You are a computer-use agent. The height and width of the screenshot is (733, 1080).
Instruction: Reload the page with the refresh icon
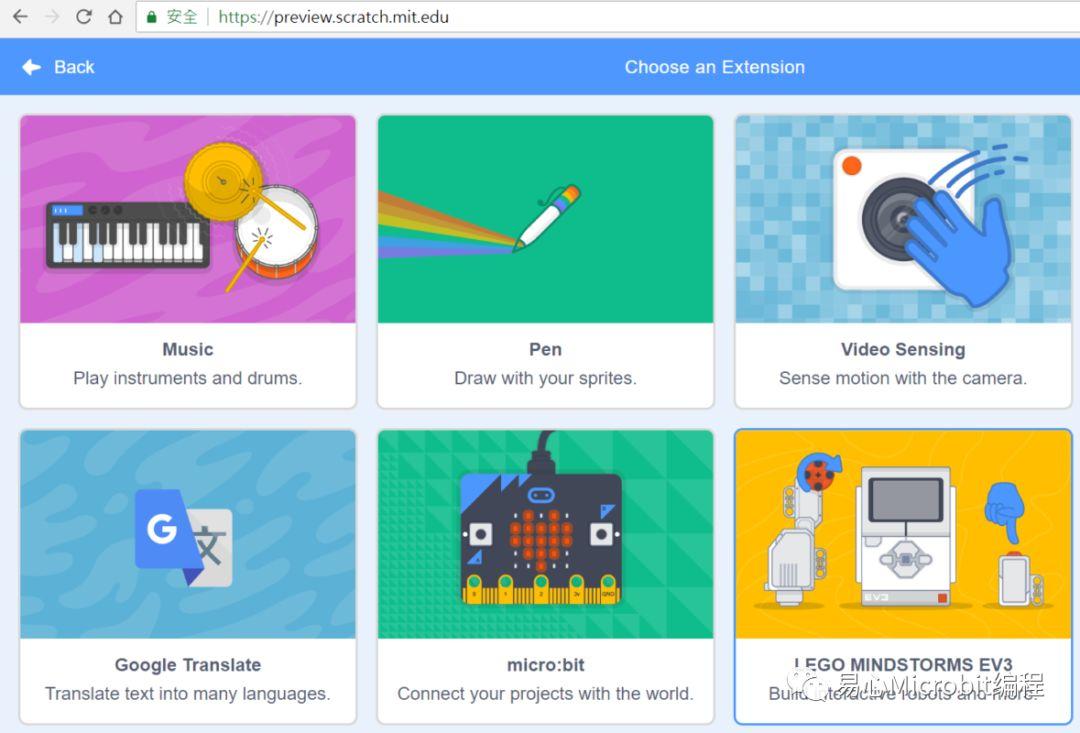tap(83, 17)
